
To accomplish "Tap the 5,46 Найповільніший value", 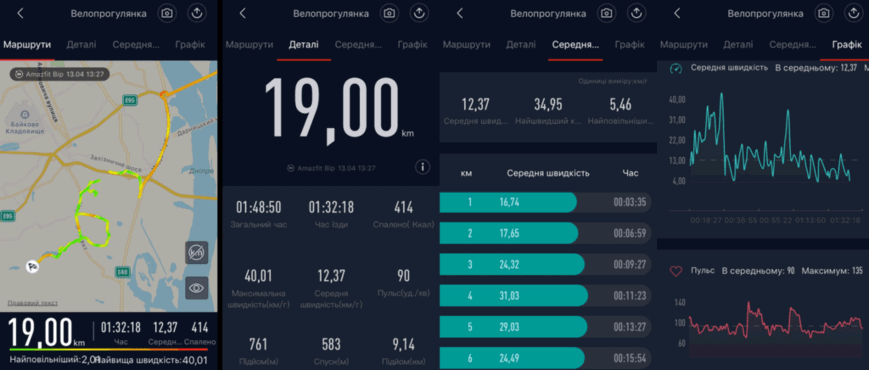I will coord(620,104).
